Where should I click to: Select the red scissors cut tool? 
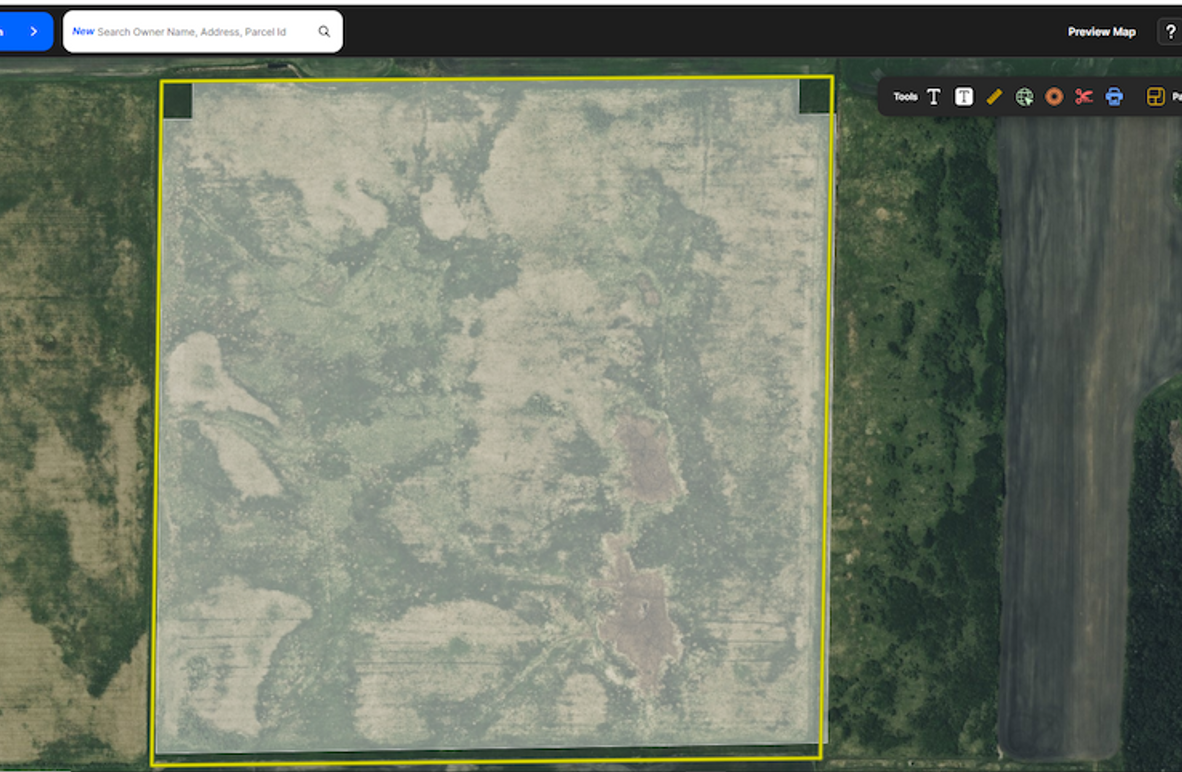[x=1083, y=97]
